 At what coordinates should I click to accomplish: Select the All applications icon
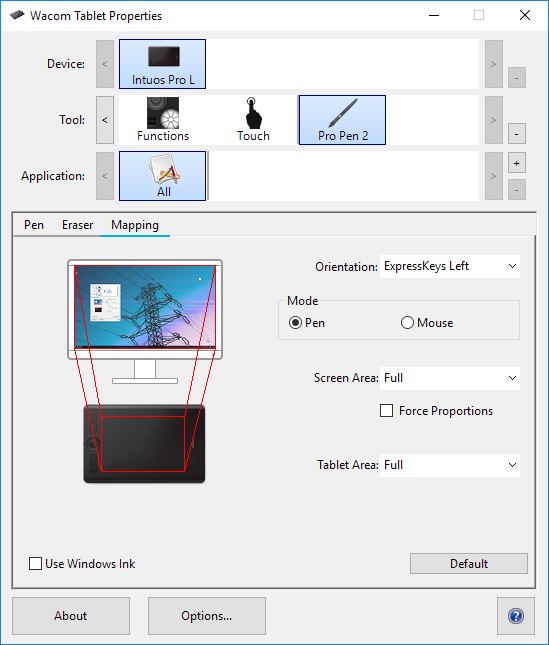tap(162, 176)
